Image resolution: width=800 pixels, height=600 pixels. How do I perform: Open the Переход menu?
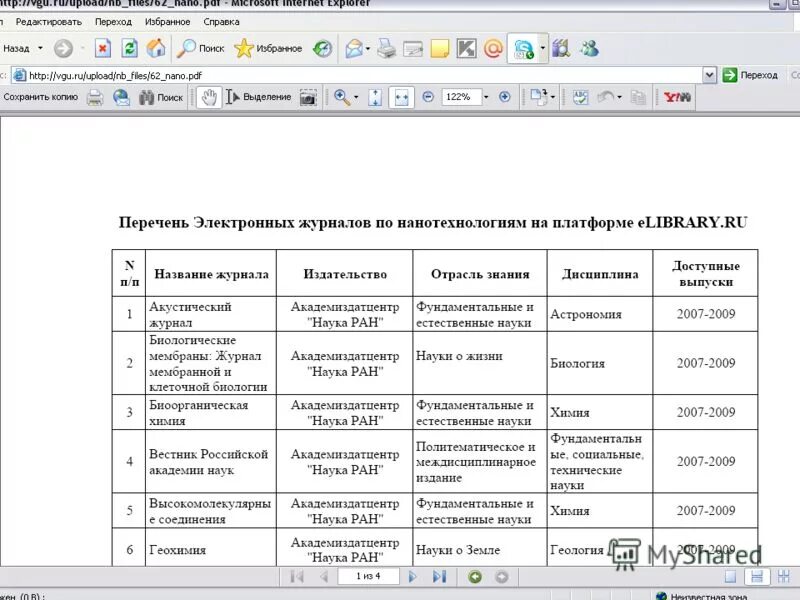click(x=113, y=22)
